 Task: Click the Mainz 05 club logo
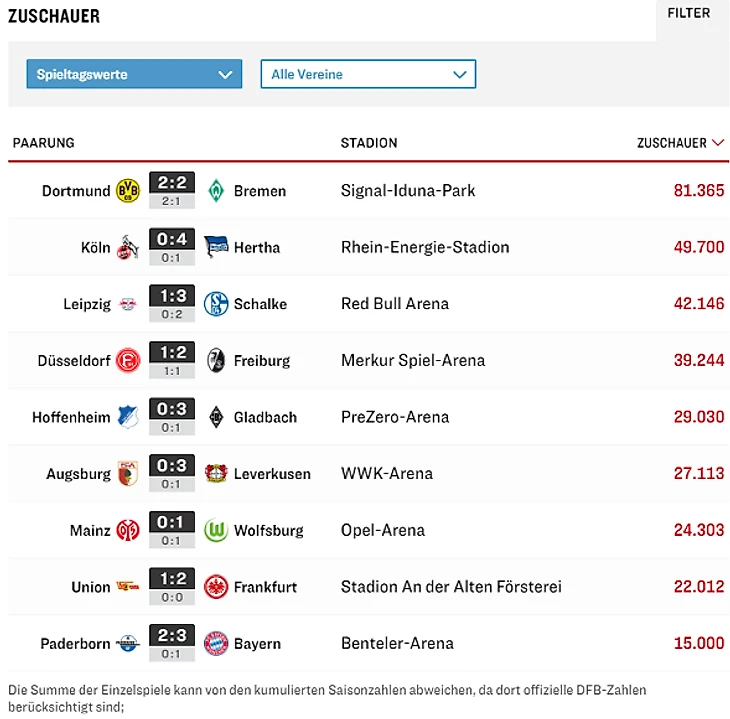128,530
